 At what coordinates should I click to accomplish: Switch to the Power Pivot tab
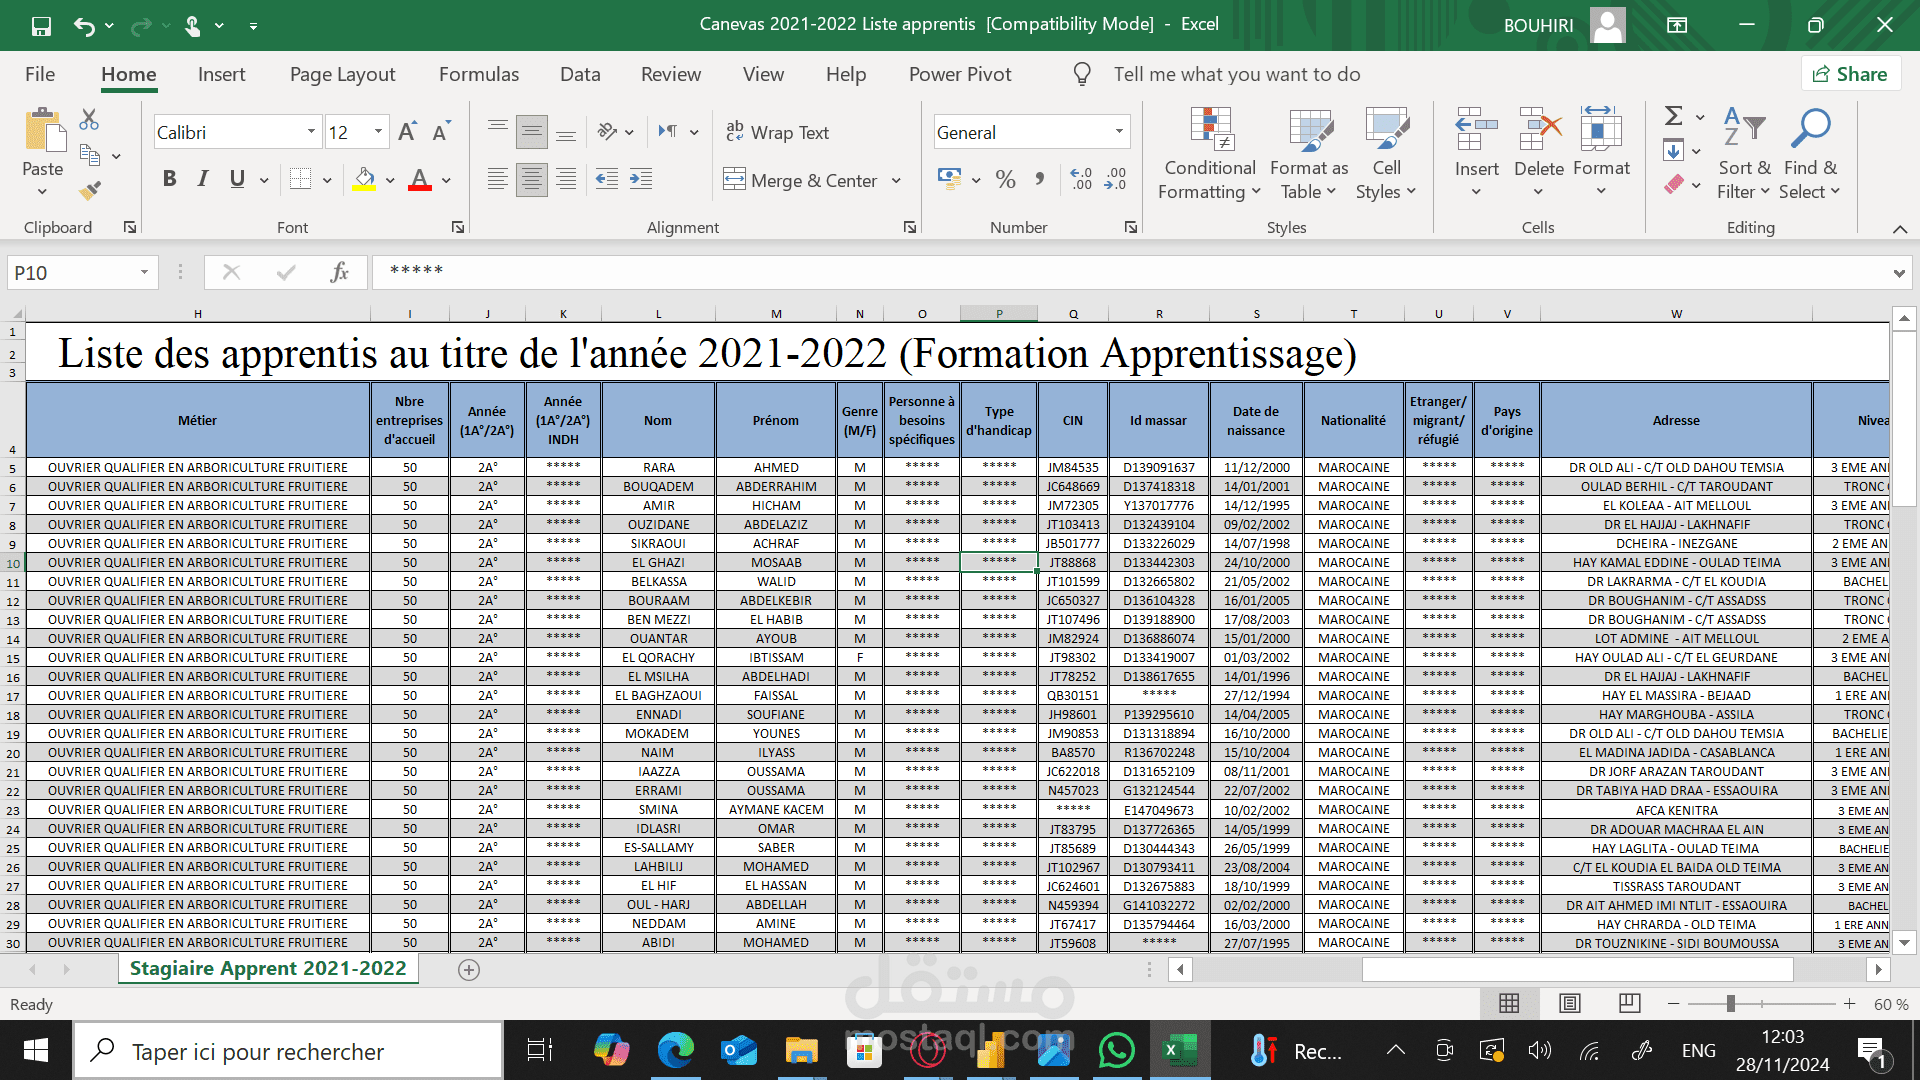[x=960, y=74]
